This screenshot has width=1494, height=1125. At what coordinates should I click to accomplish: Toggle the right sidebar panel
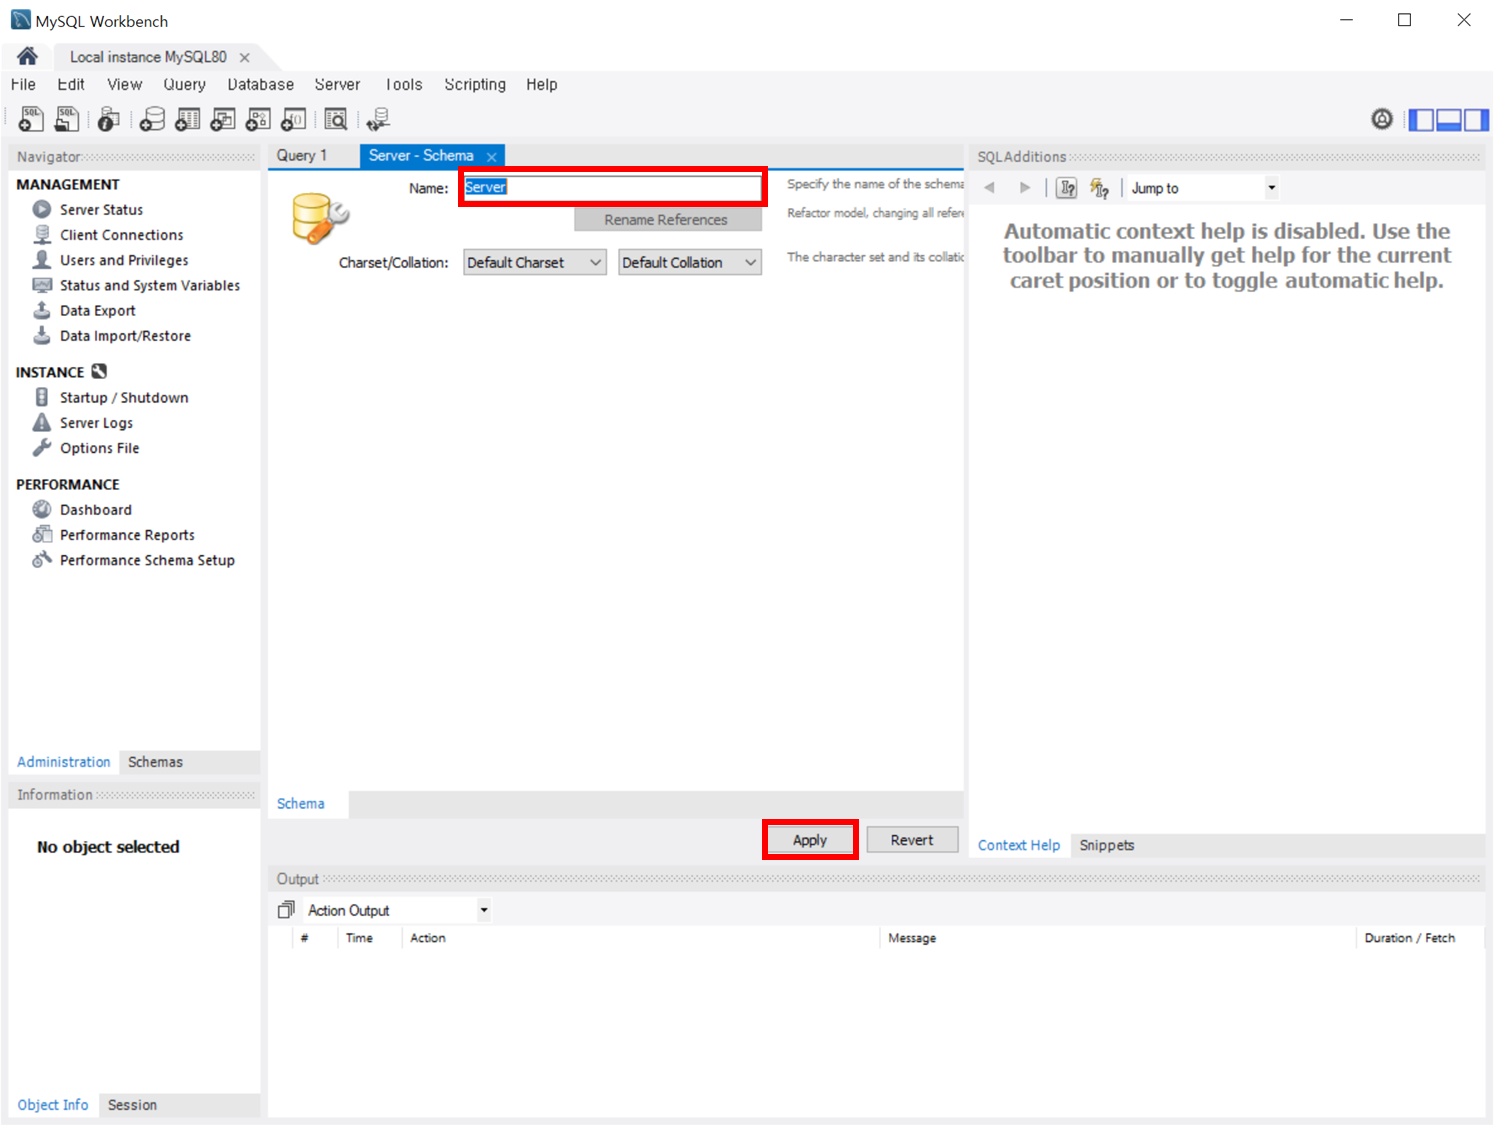[1476, 120]
